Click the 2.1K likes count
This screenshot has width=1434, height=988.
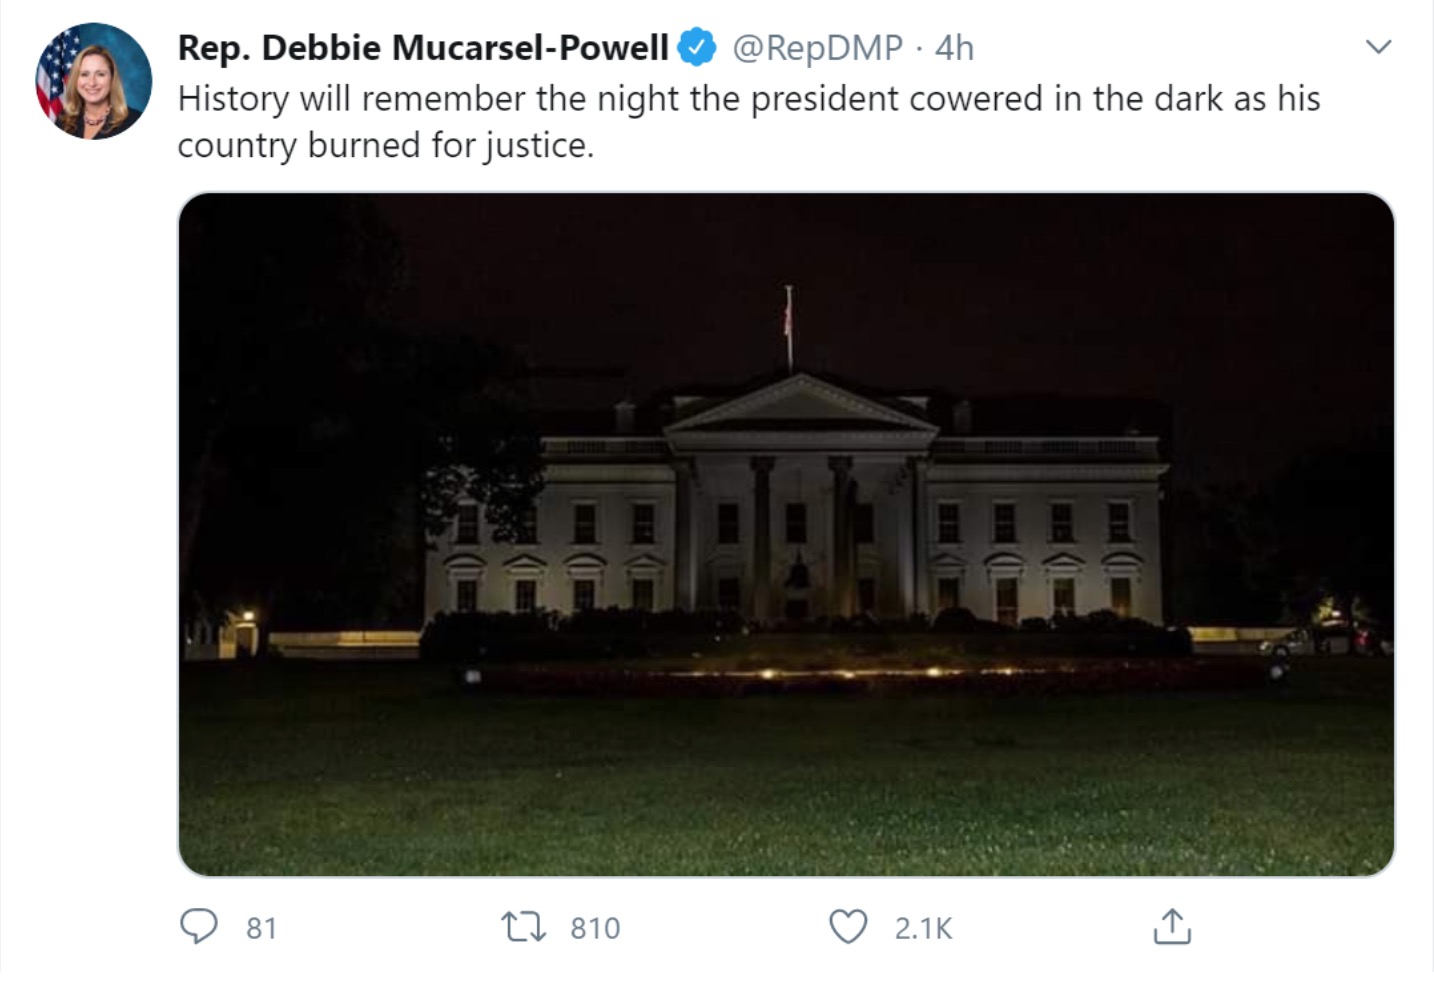pos(923,928)
